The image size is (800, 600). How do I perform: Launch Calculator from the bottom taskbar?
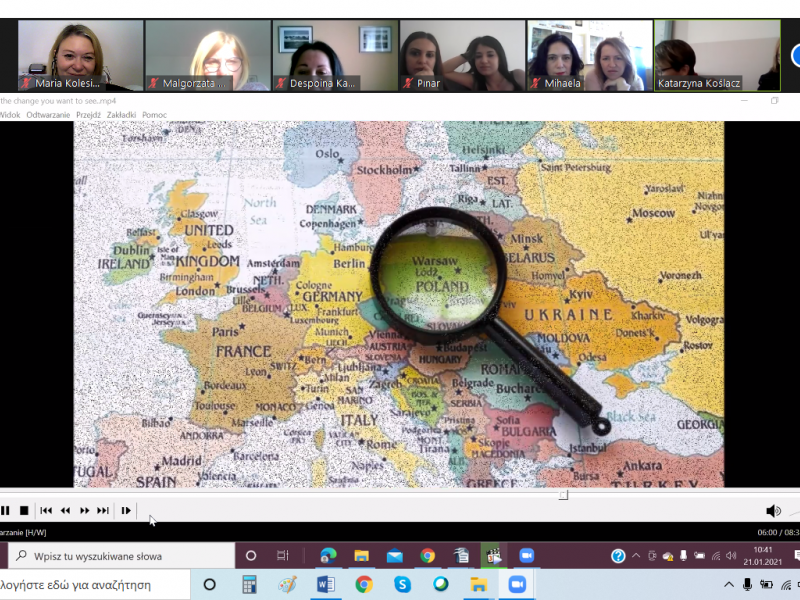[249, 584]
